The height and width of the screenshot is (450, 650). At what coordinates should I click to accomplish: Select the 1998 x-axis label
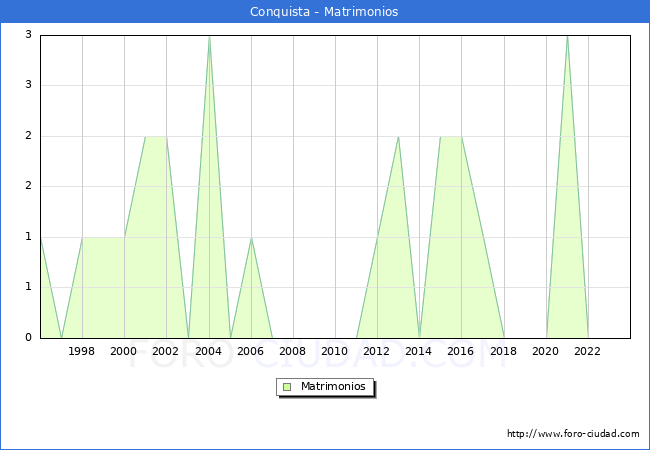point(82,351)
